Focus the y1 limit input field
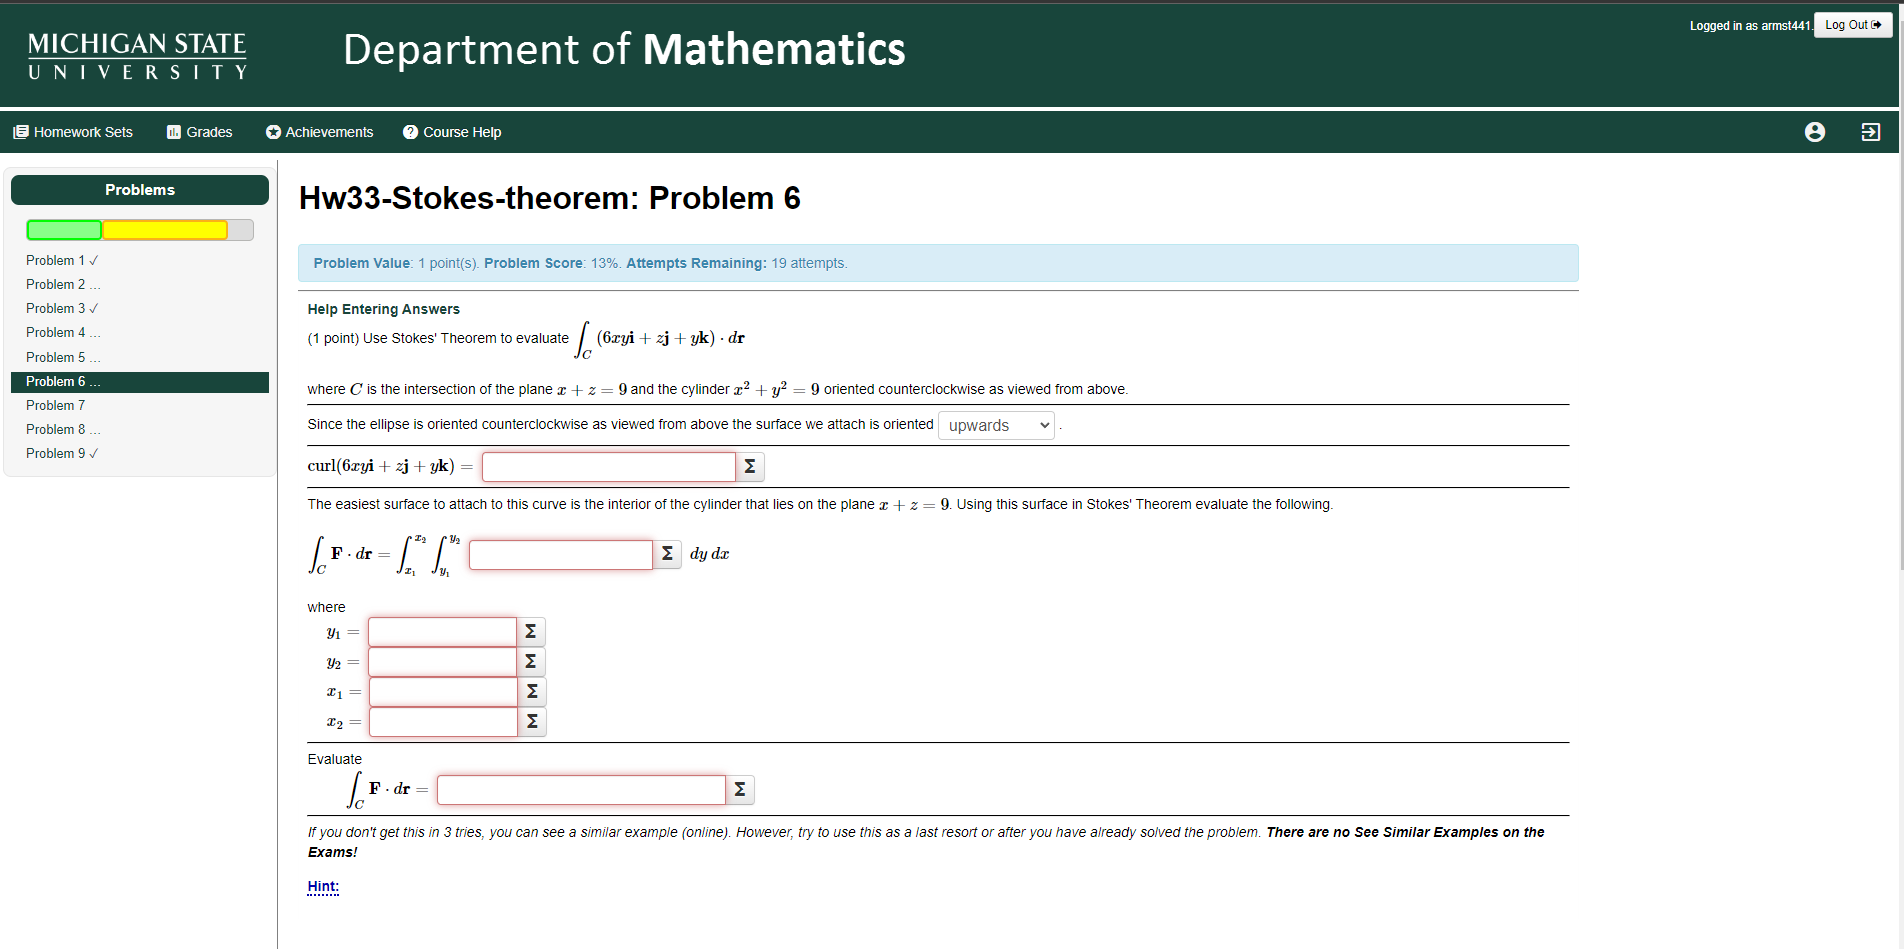 (443, 632)
